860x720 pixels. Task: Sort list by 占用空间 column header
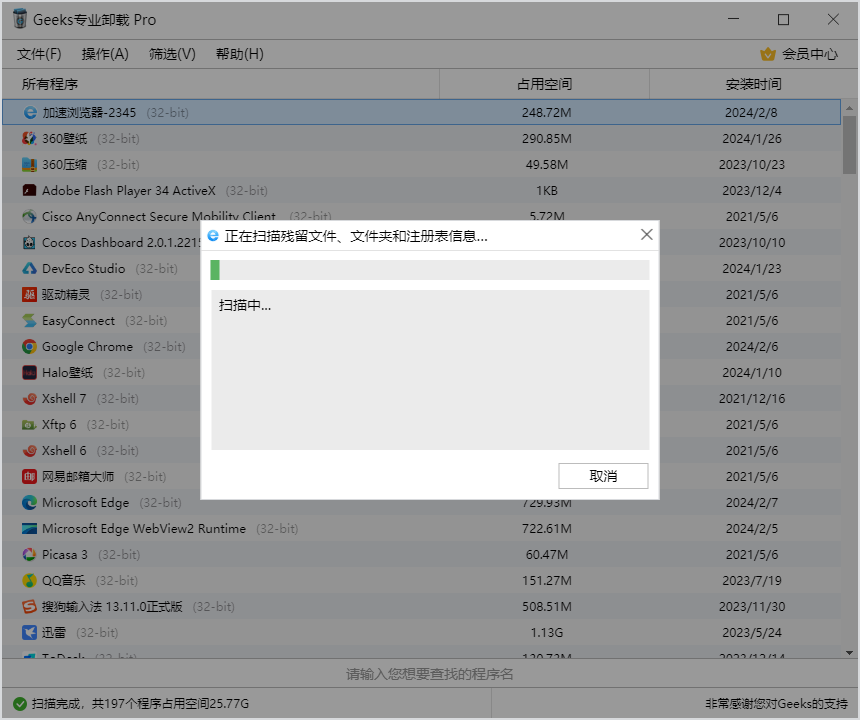(544, 84)
